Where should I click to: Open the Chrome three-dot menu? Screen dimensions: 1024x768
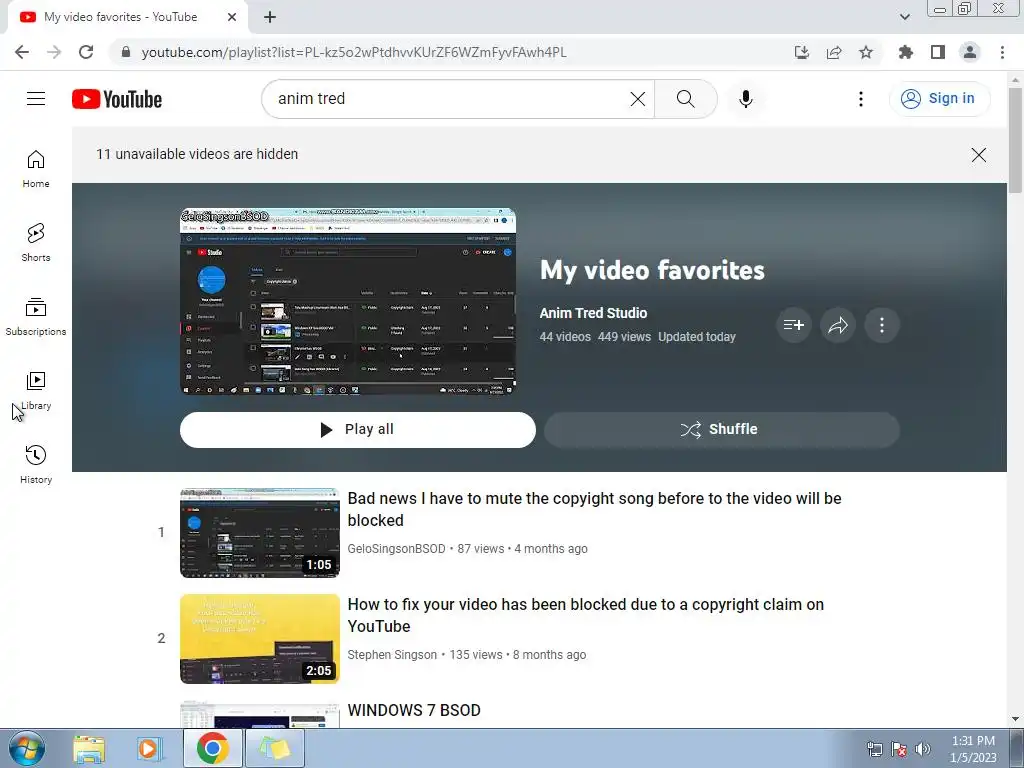1002,52
